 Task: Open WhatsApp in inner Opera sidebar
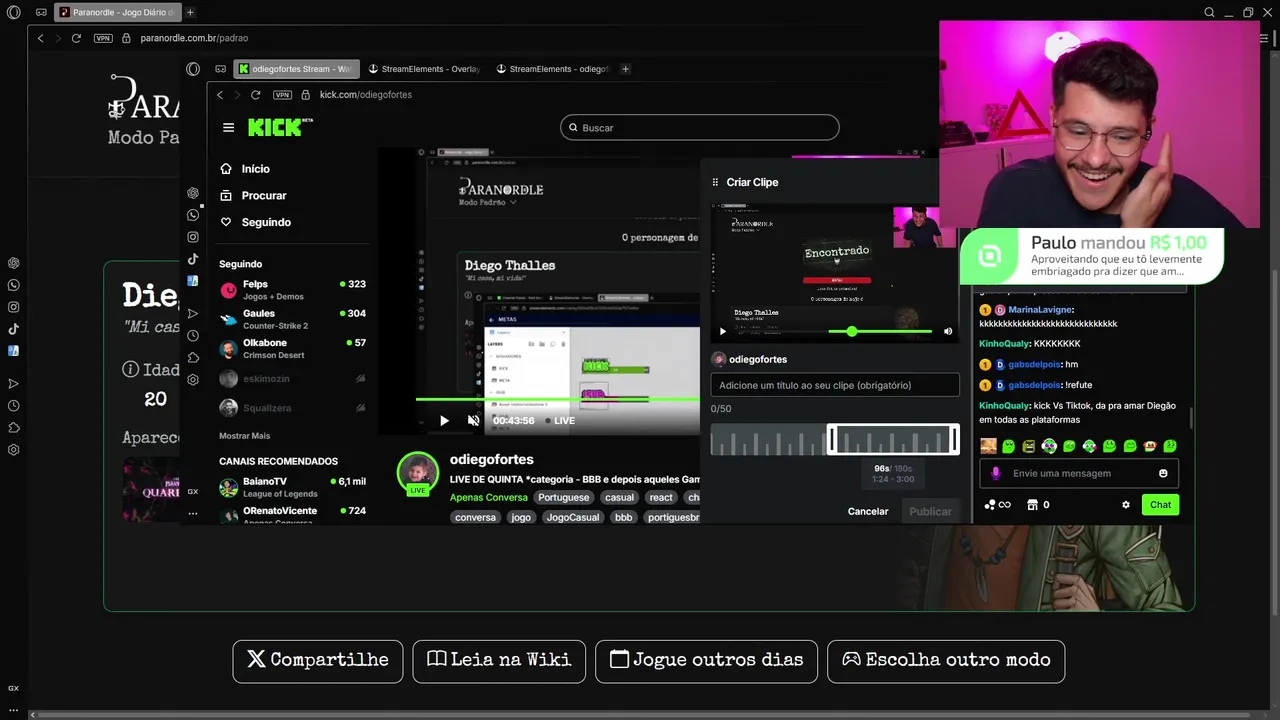[193, 215]
